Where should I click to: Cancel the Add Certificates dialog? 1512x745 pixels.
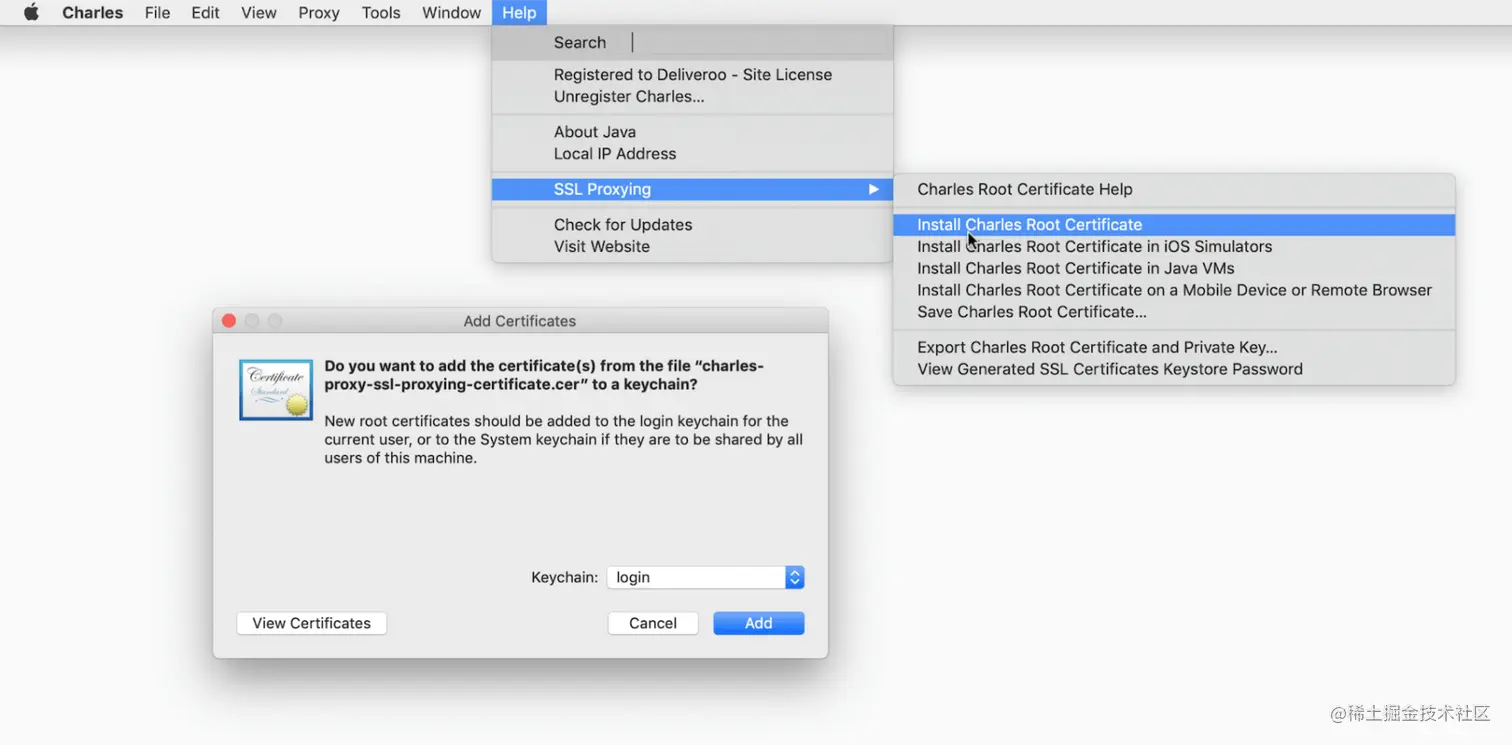point(653,623)
